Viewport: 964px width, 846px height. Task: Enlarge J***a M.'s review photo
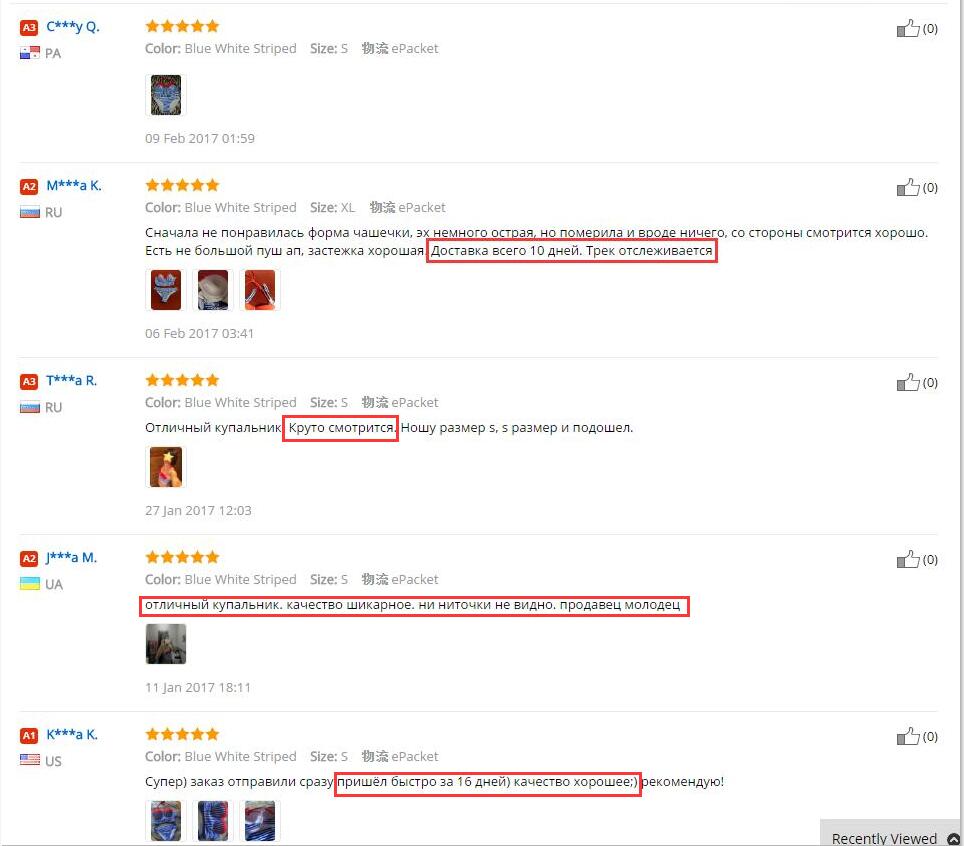[166, 644]
